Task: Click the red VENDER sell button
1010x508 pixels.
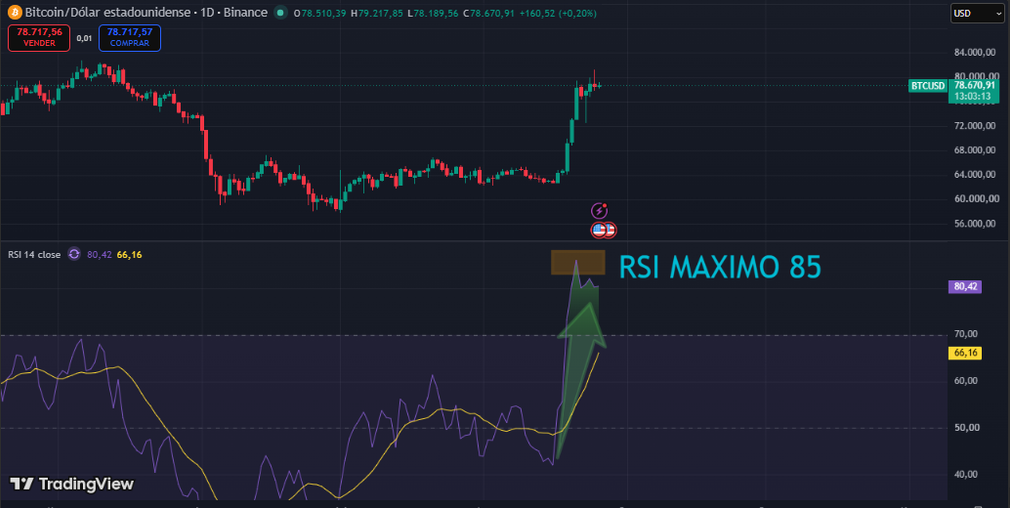Action: (39, 37)
